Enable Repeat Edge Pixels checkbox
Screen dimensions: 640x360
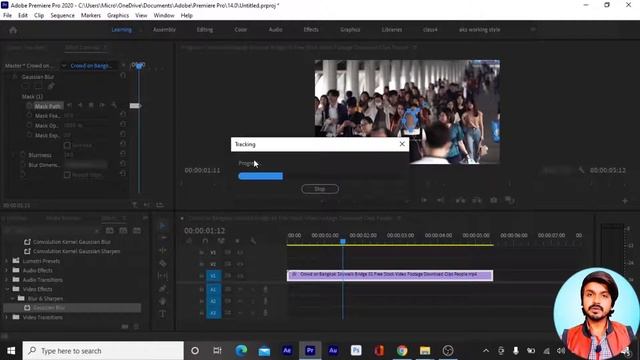click(67, 175)
